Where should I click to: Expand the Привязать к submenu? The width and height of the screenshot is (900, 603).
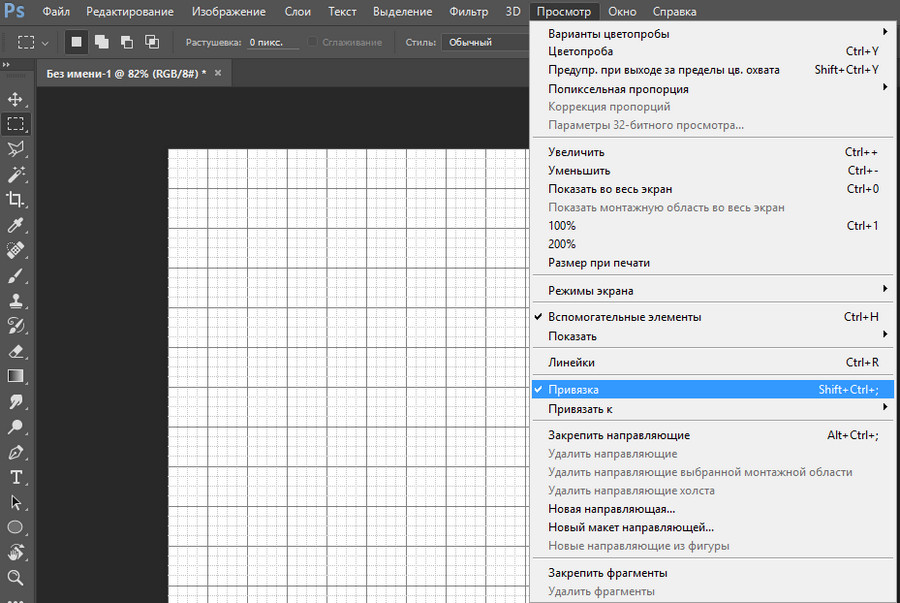coord(713,409)
